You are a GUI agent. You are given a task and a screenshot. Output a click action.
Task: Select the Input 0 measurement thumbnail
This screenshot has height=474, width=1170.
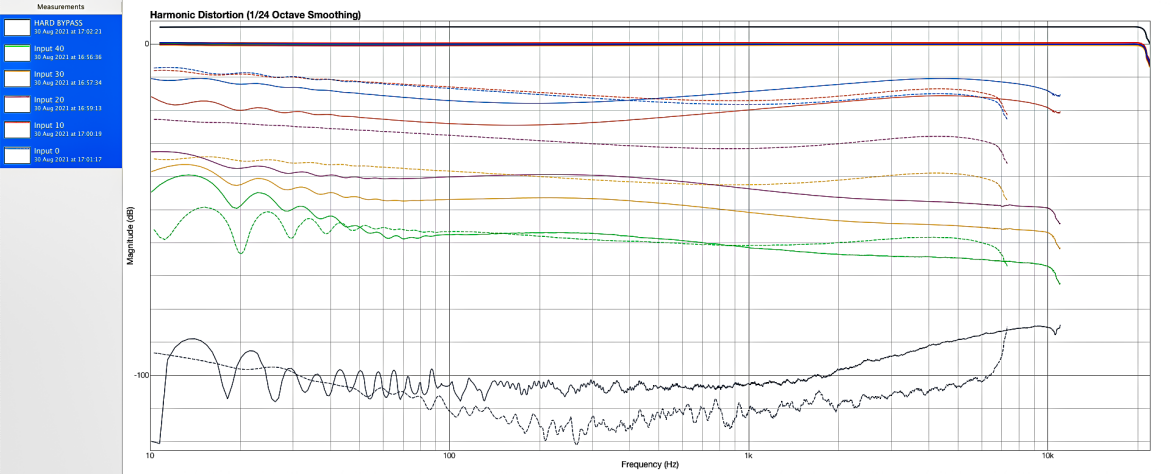16,155
